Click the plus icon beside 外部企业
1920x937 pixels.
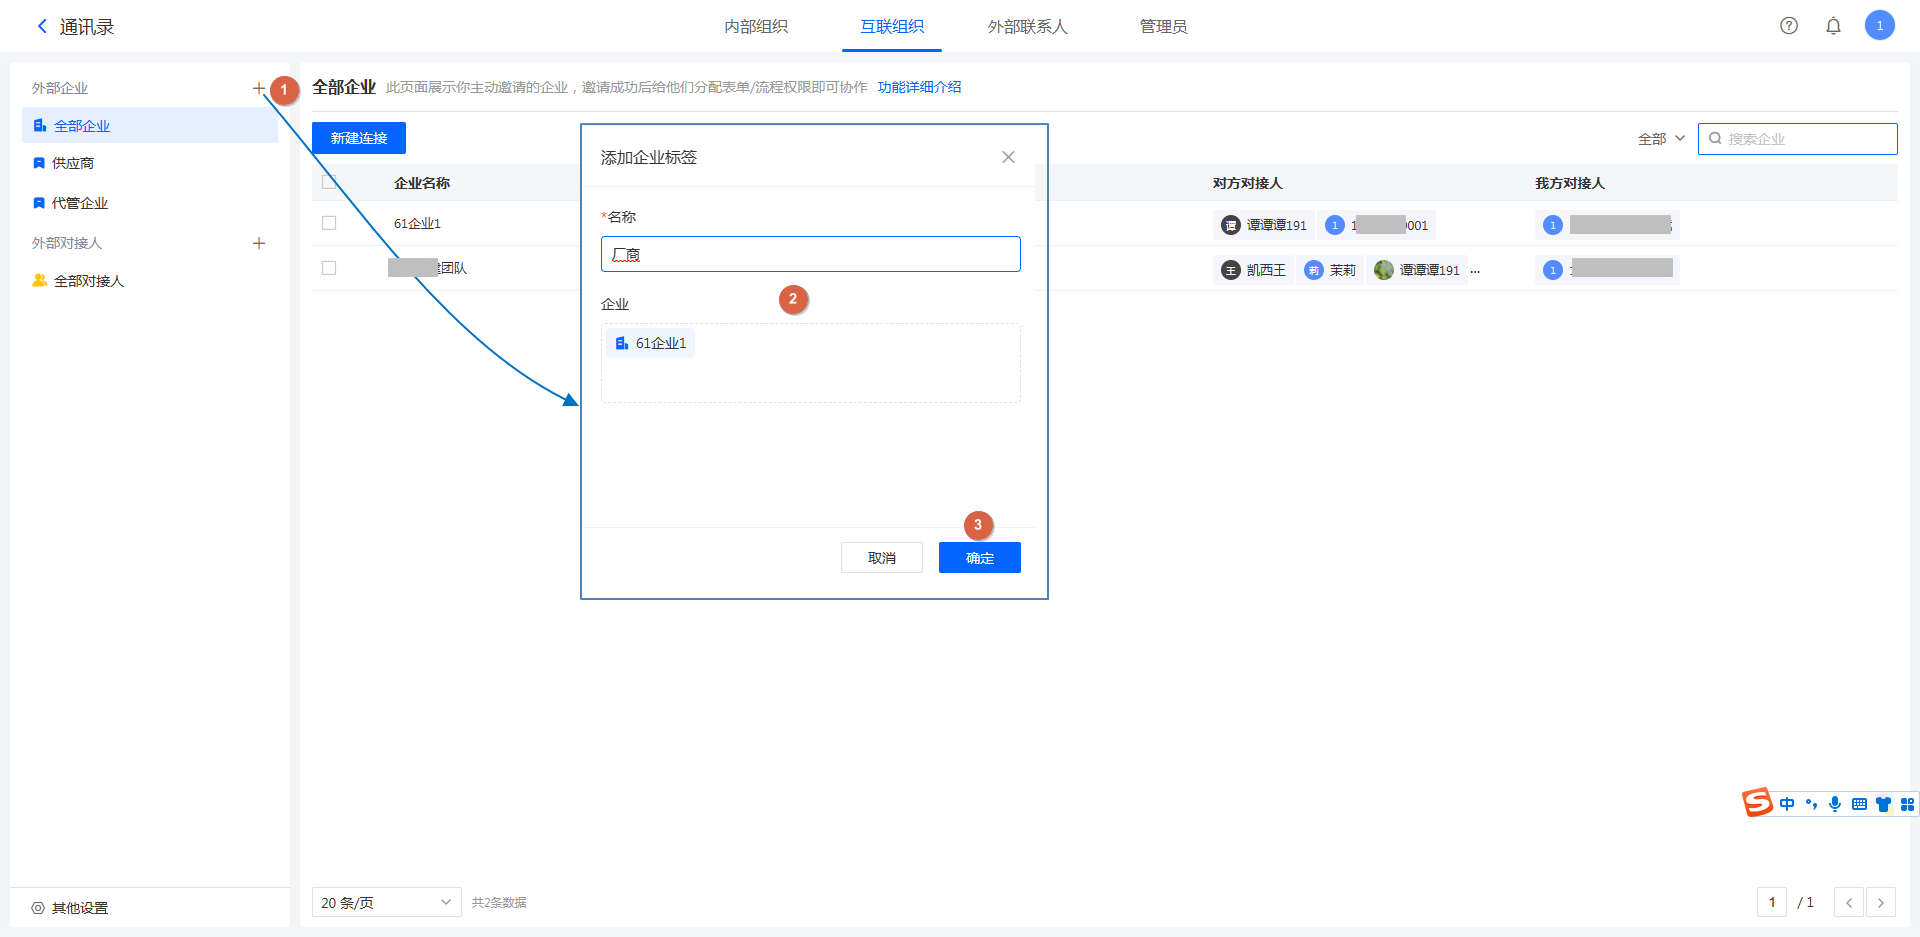click(258, 88)
